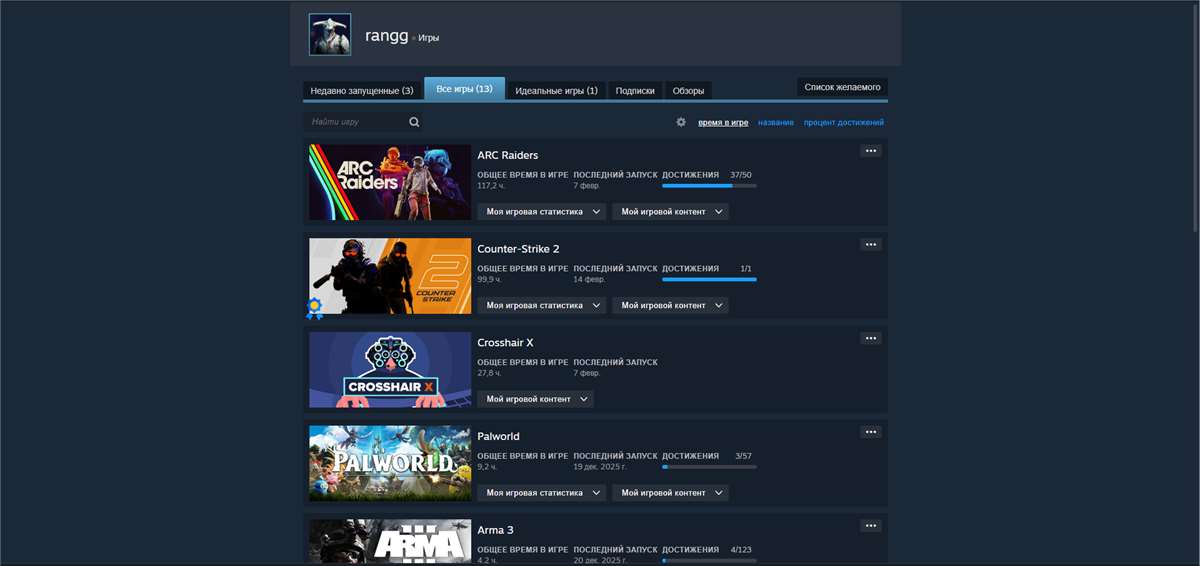This screenshot has height=566, width=1200.
Task: Open 'Список желаемого' wishlist button
Action: (842, 87)
